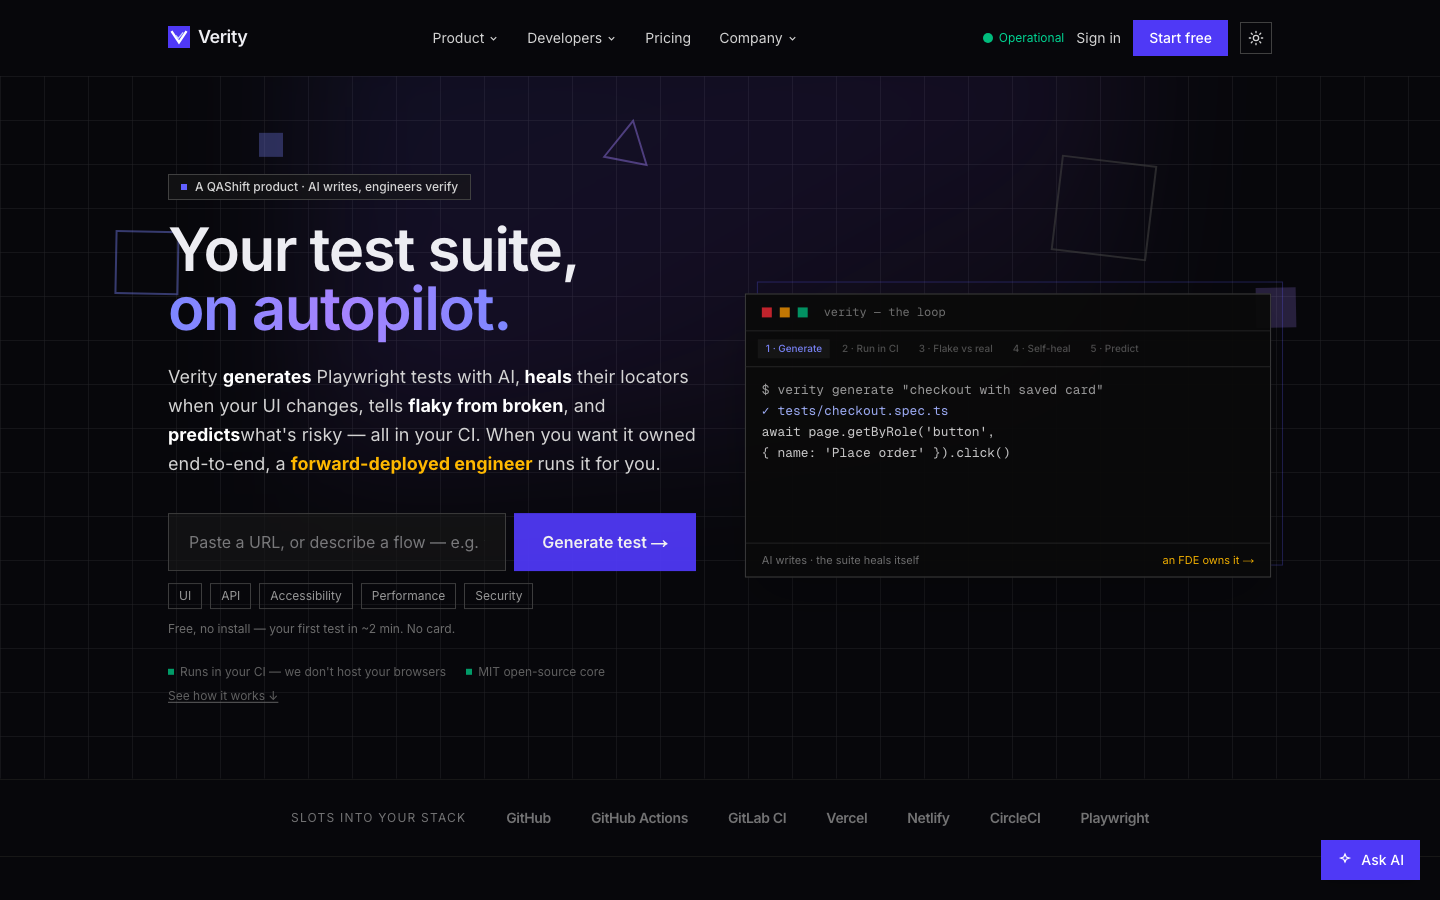Click the Start free button
Screen dimensions: 1440x900
coord(1180,38)
